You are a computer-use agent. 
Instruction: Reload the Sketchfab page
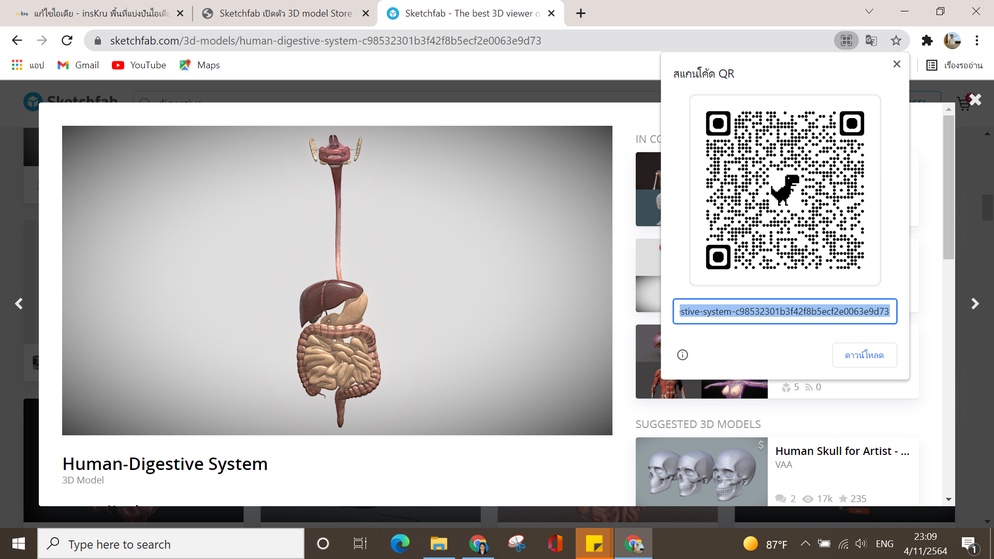[x=67, y=41]
